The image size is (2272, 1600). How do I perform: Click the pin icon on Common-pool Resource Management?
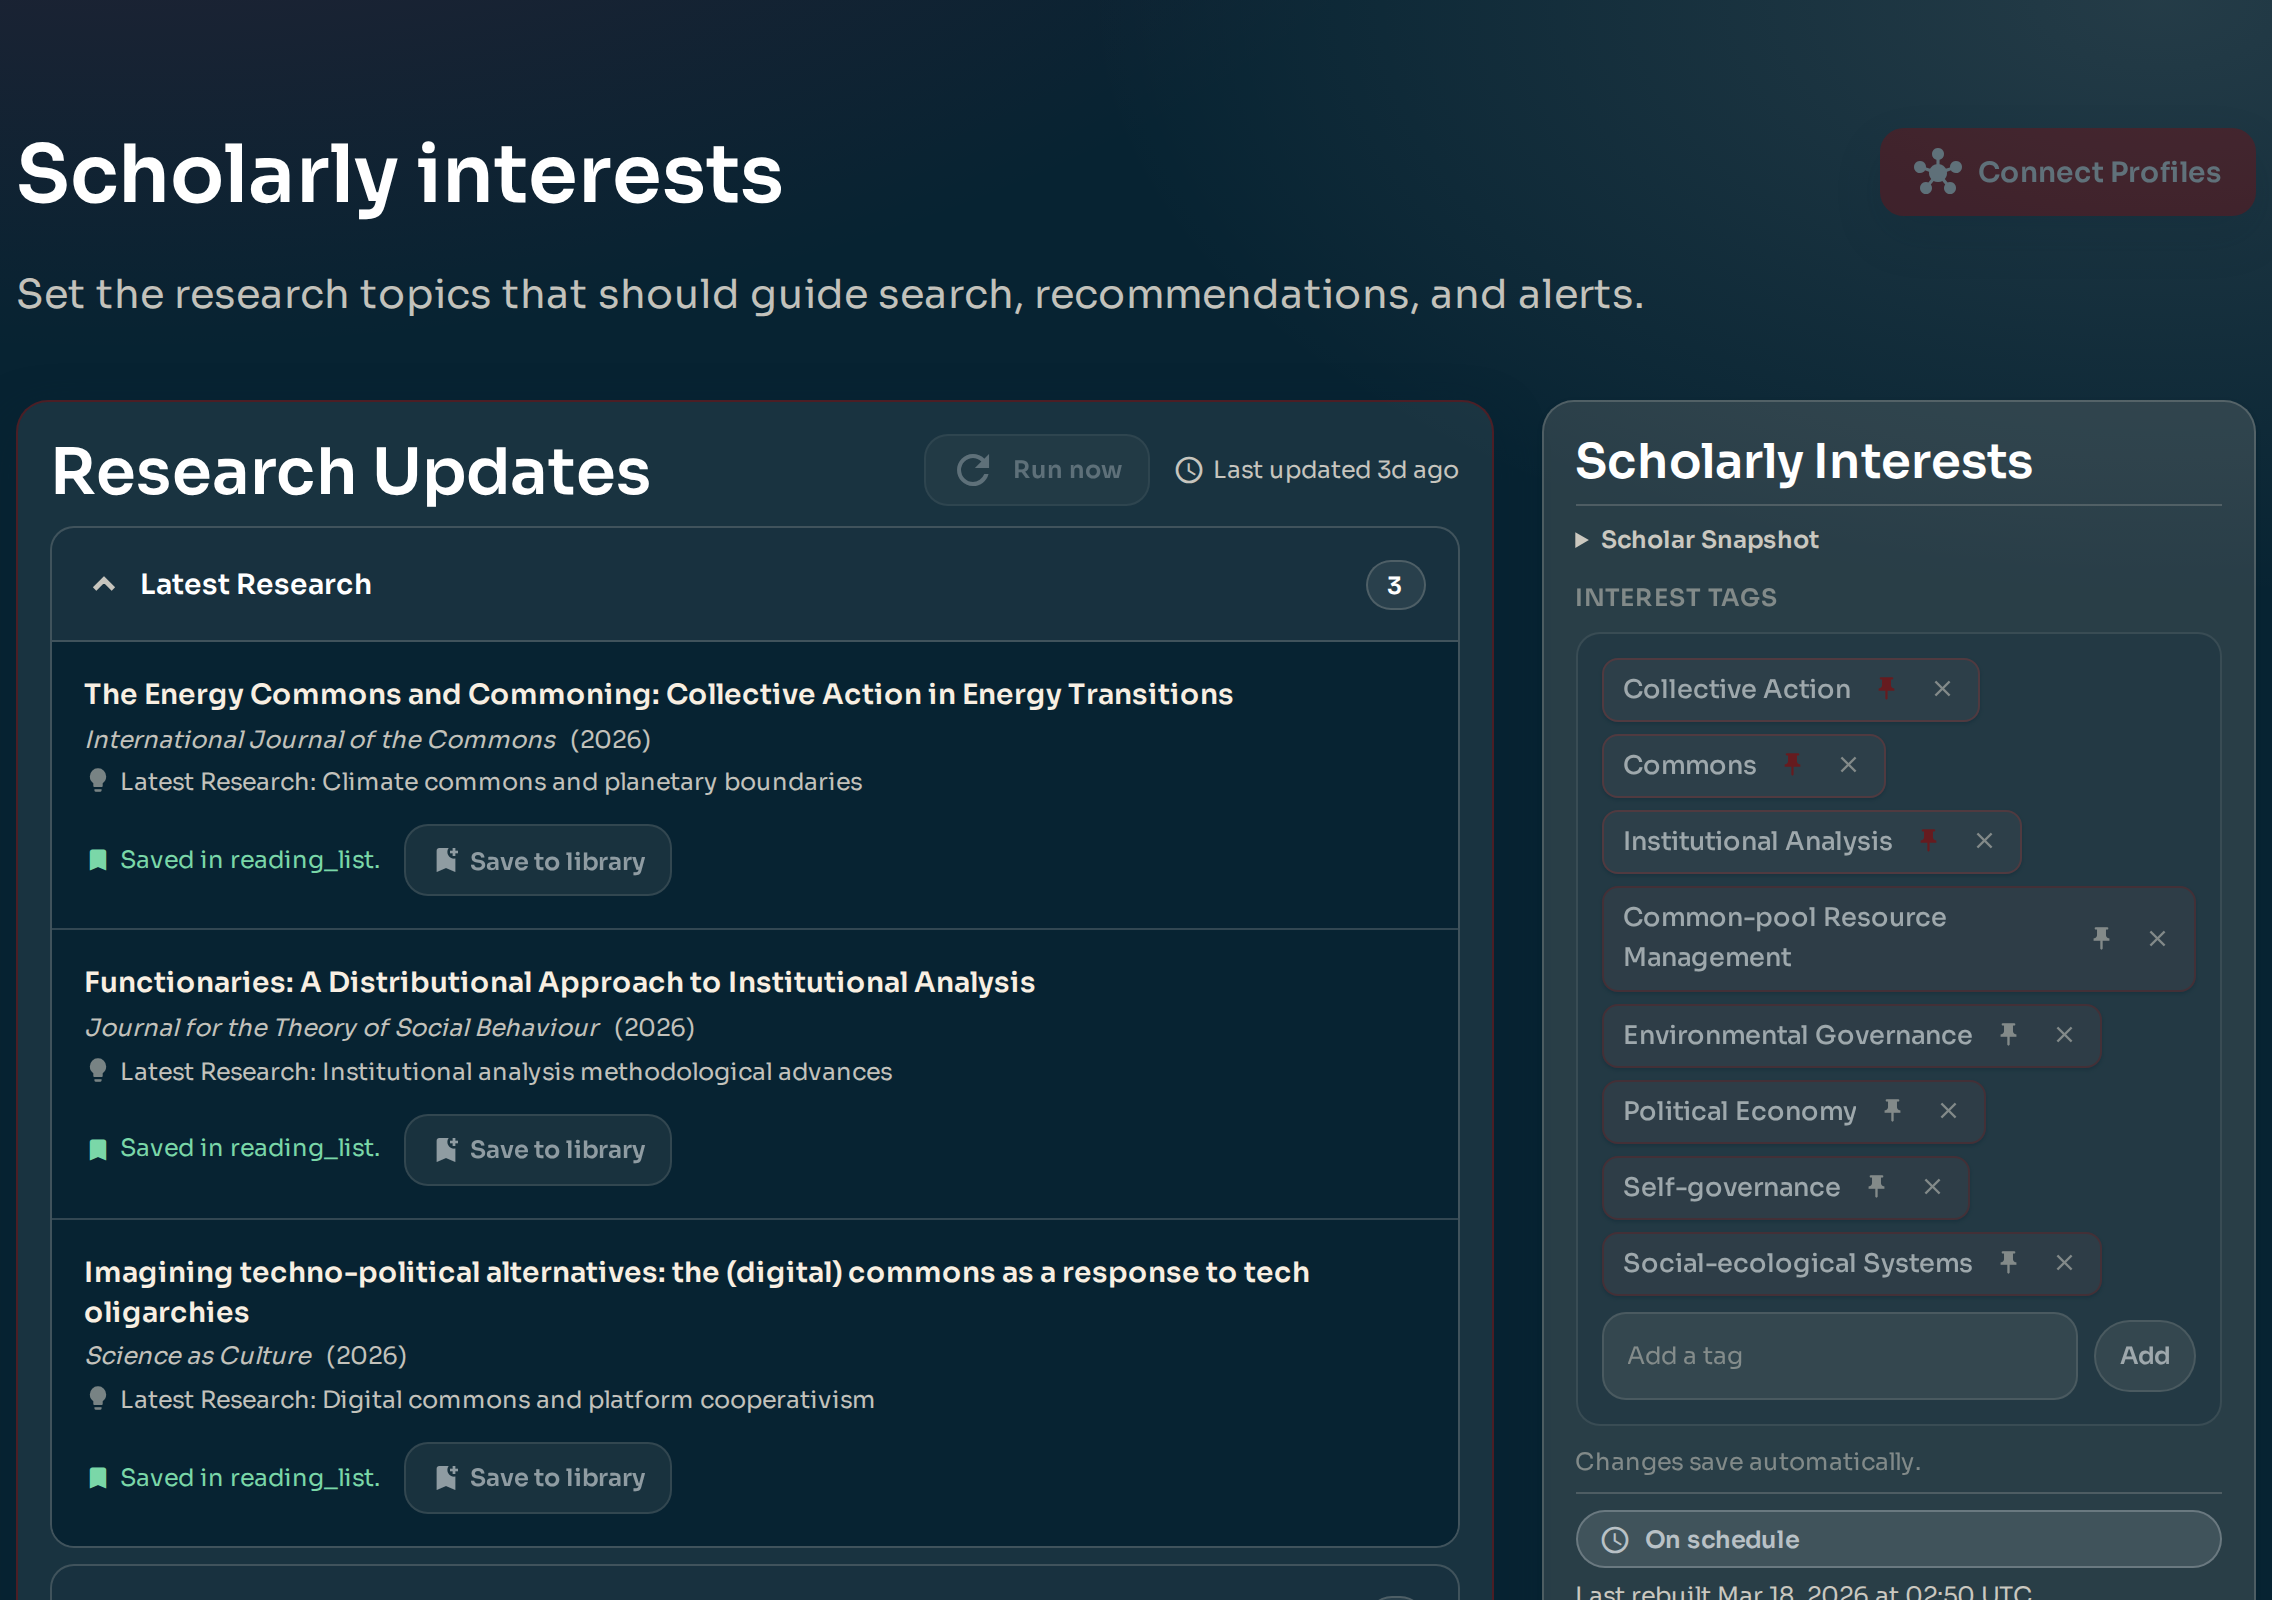tap(2101, 938)
